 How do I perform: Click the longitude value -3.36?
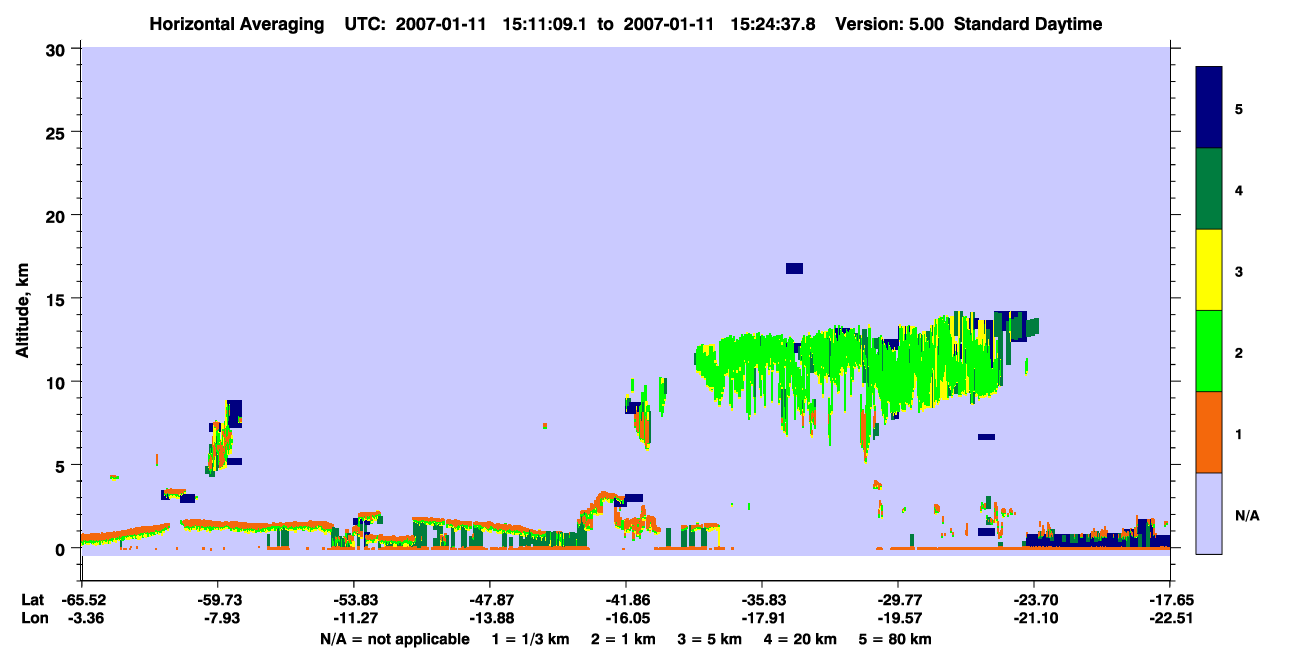(x=82, y=618)
